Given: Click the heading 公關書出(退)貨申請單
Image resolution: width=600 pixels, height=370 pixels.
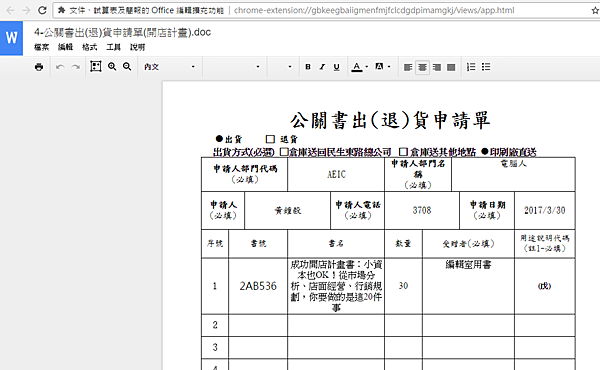Looking at the screenshot, I should coord(390,121).
